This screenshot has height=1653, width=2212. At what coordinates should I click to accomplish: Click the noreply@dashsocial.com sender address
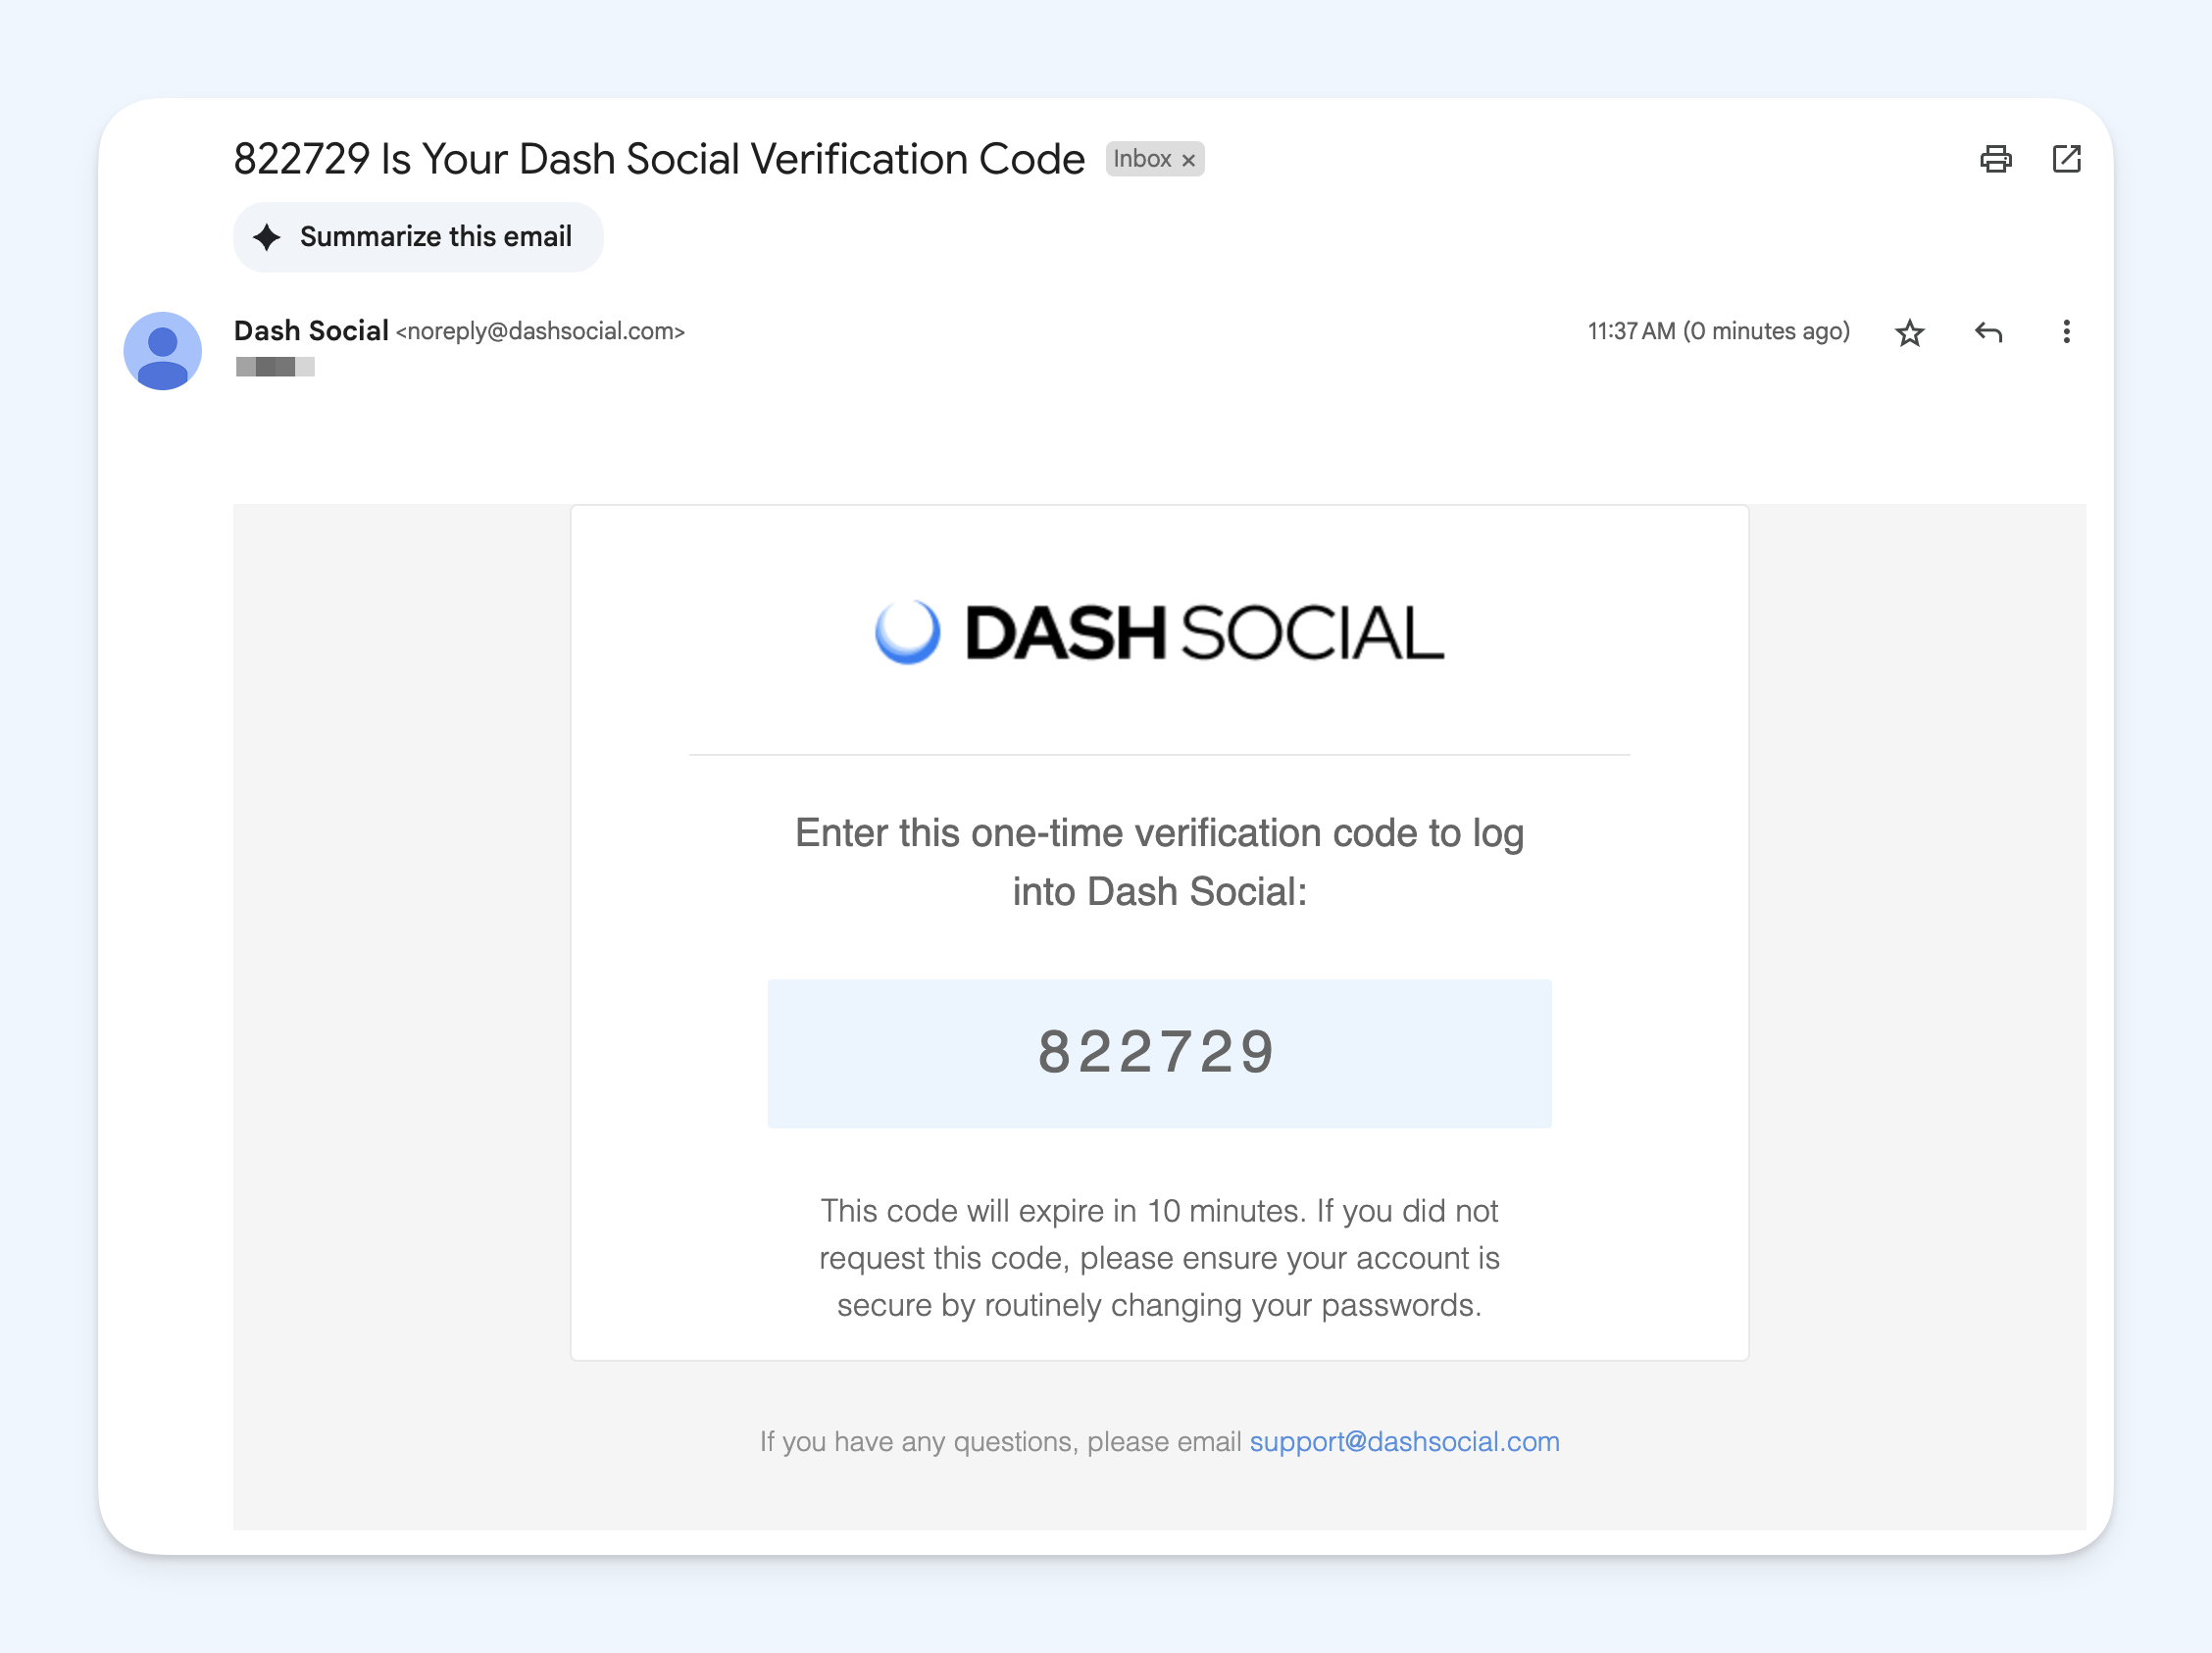[x=540, y=332]
